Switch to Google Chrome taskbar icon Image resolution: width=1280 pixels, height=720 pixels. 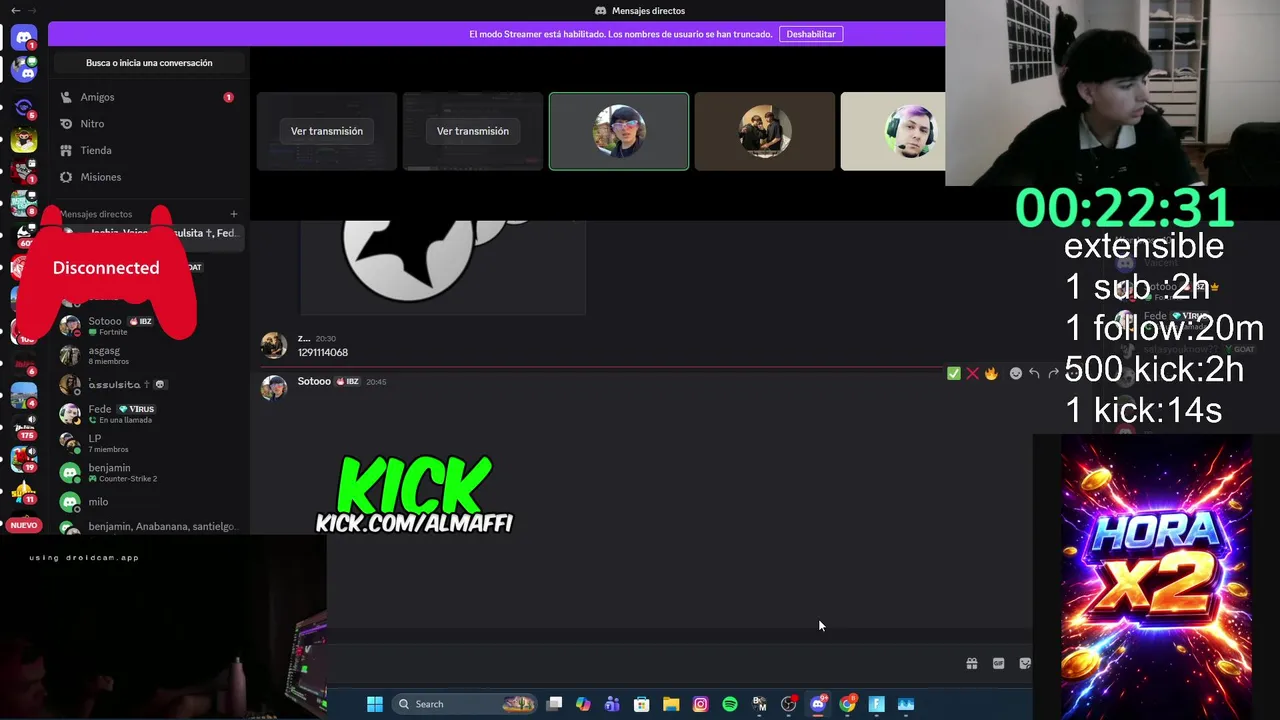pyautogui.click(x=847, y=704)
